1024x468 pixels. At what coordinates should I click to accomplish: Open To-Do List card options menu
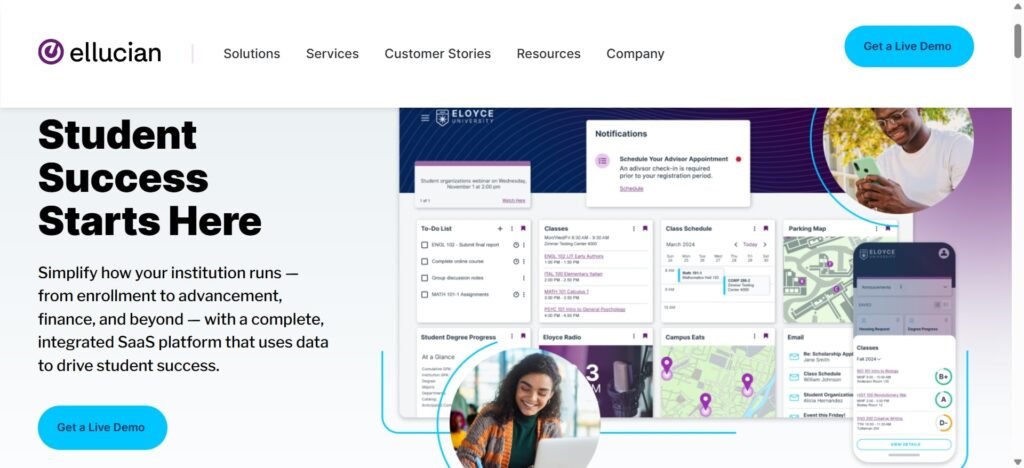(512, 228)
